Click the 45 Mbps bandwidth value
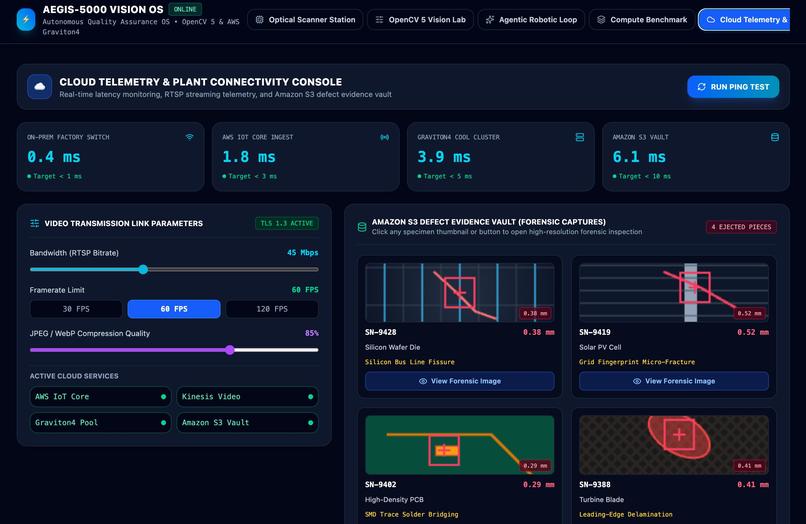This screenshot has width=806, height=524. point(303,252)
